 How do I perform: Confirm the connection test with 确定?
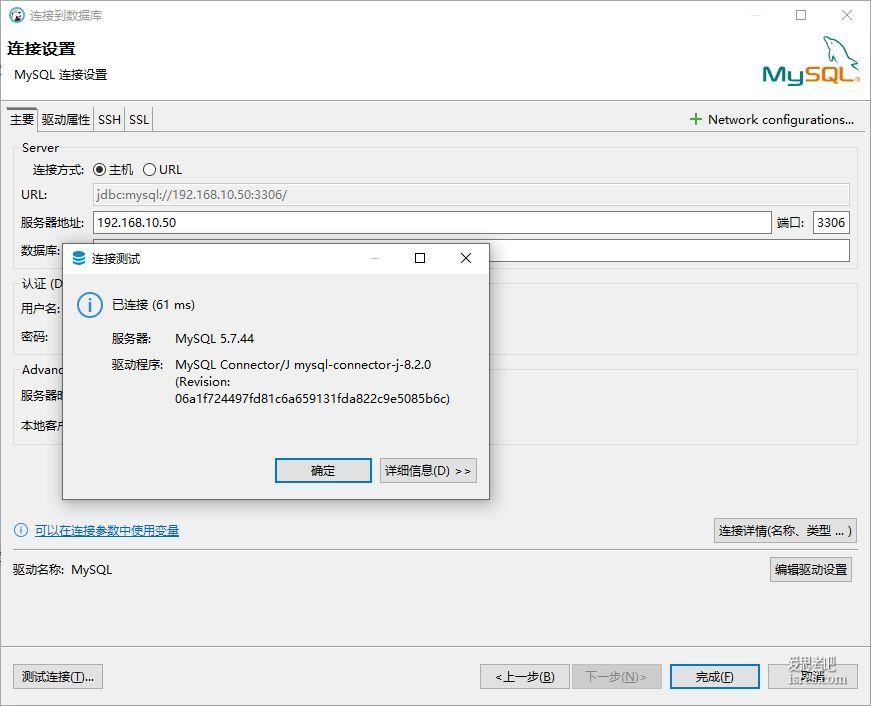[x=323, y=470]
